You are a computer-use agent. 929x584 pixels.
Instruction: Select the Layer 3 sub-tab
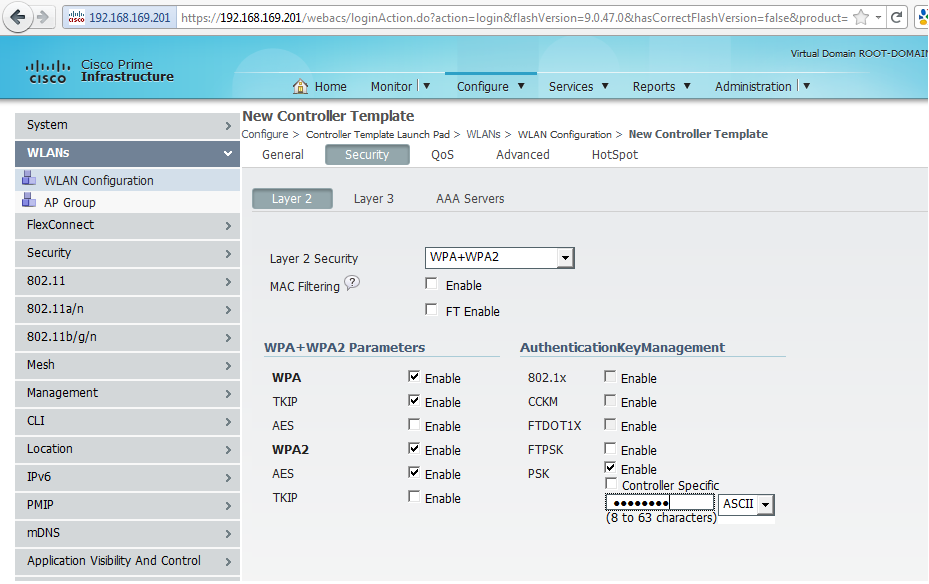click(373, 198)
